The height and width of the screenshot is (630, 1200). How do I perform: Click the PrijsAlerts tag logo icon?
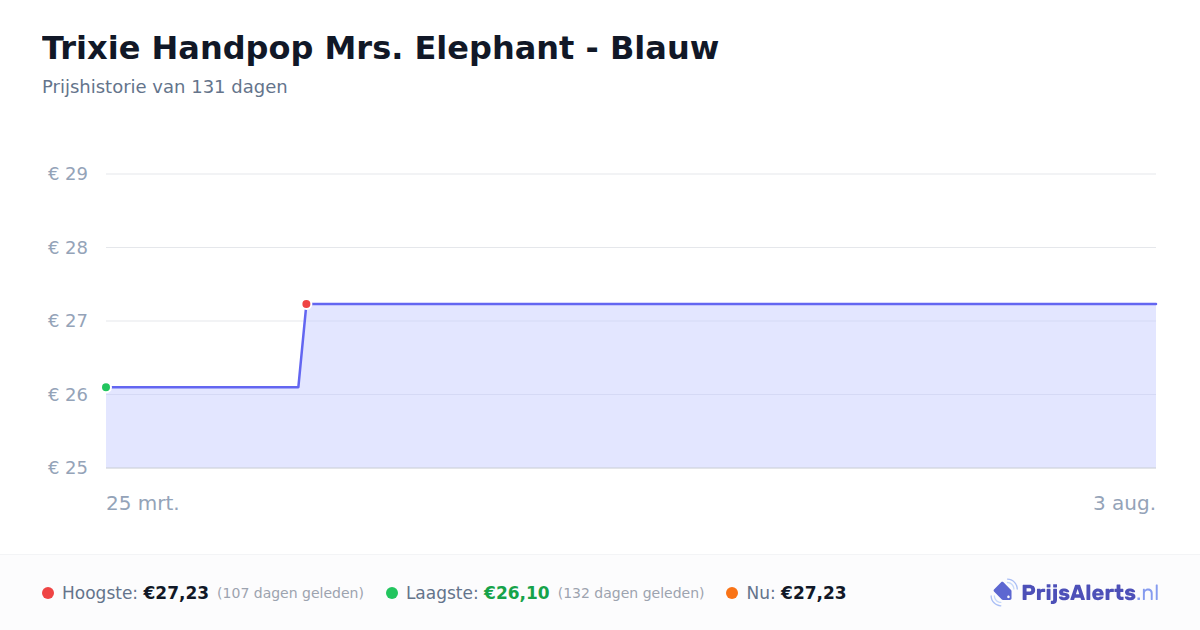(1003, 593)
